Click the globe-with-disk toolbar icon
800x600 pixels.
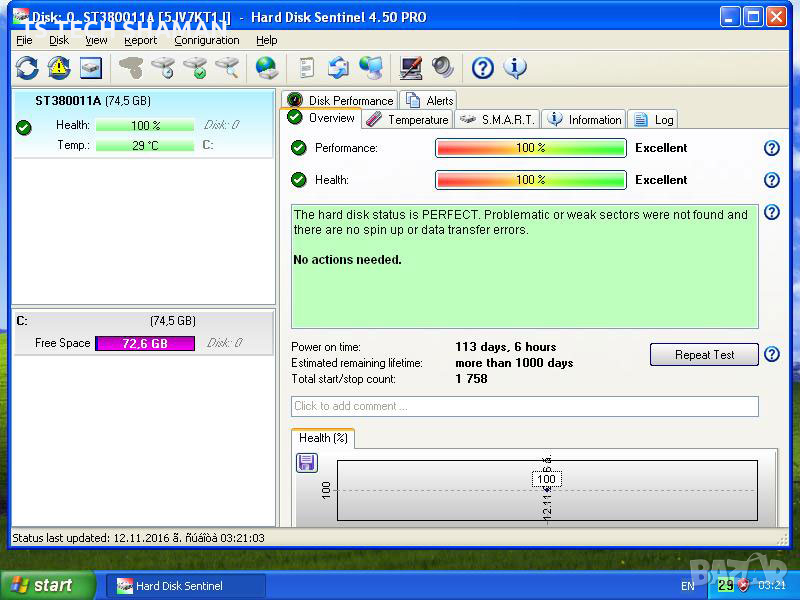coord(266,68)
